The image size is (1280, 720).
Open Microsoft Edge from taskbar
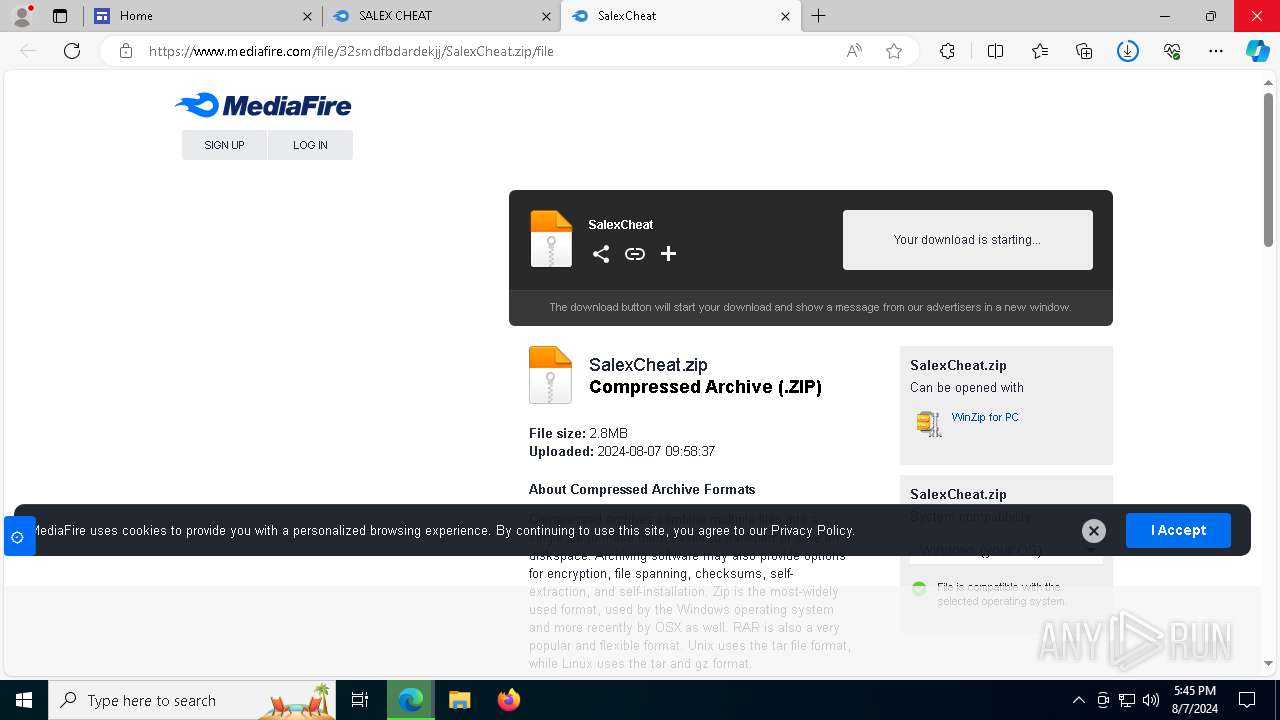[x=411, y=700]
